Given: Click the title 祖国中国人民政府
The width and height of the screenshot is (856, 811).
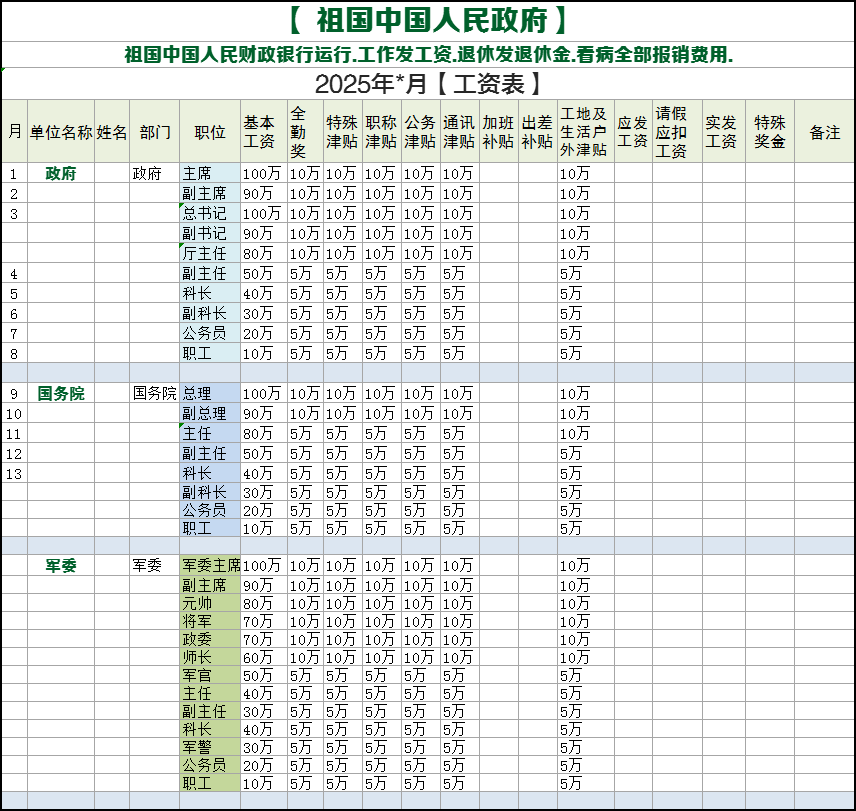Looking at the screenshot, I should point(429,21).
